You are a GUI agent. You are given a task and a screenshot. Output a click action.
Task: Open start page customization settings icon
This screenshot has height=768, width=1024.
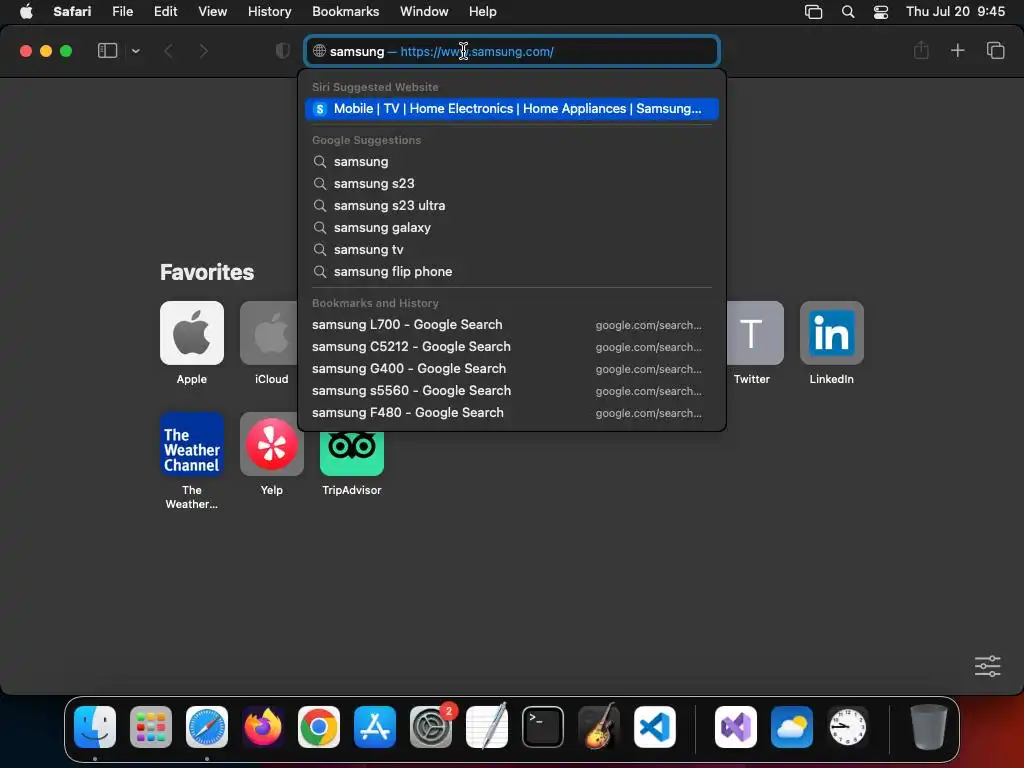(987, 666)
